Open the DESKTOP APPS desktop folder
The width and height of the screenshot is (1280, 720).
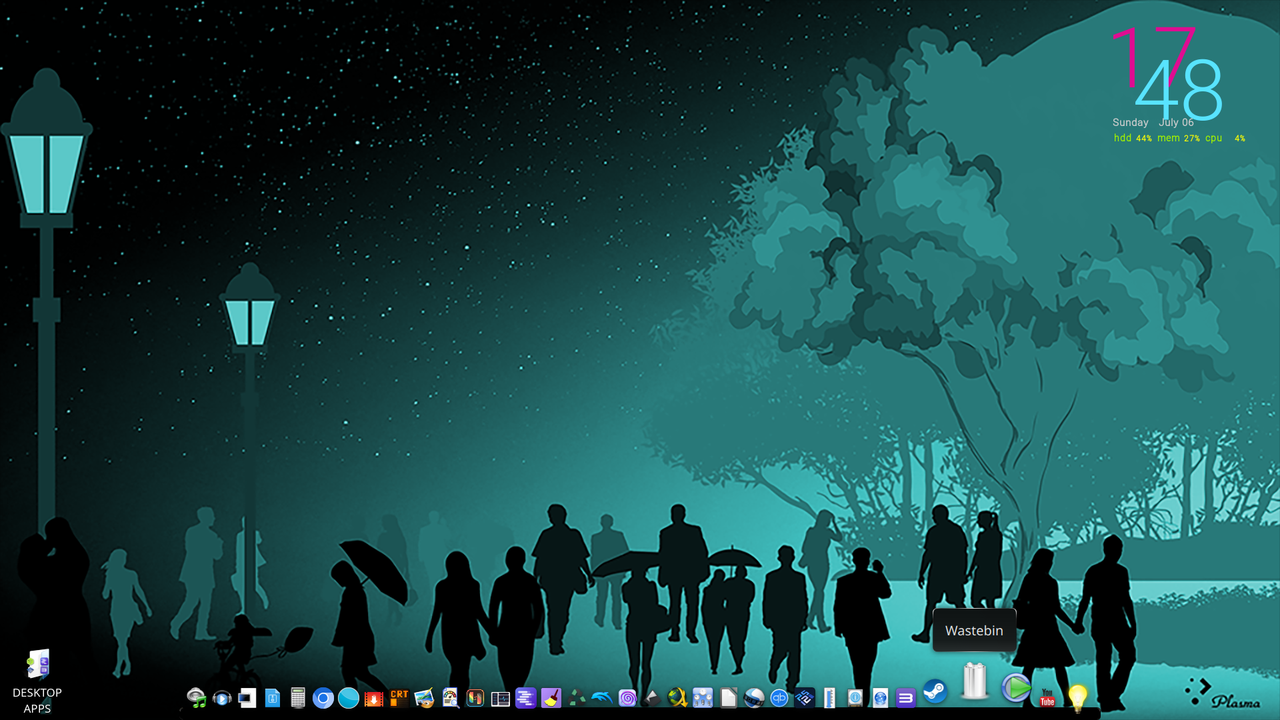click(37, 681)
